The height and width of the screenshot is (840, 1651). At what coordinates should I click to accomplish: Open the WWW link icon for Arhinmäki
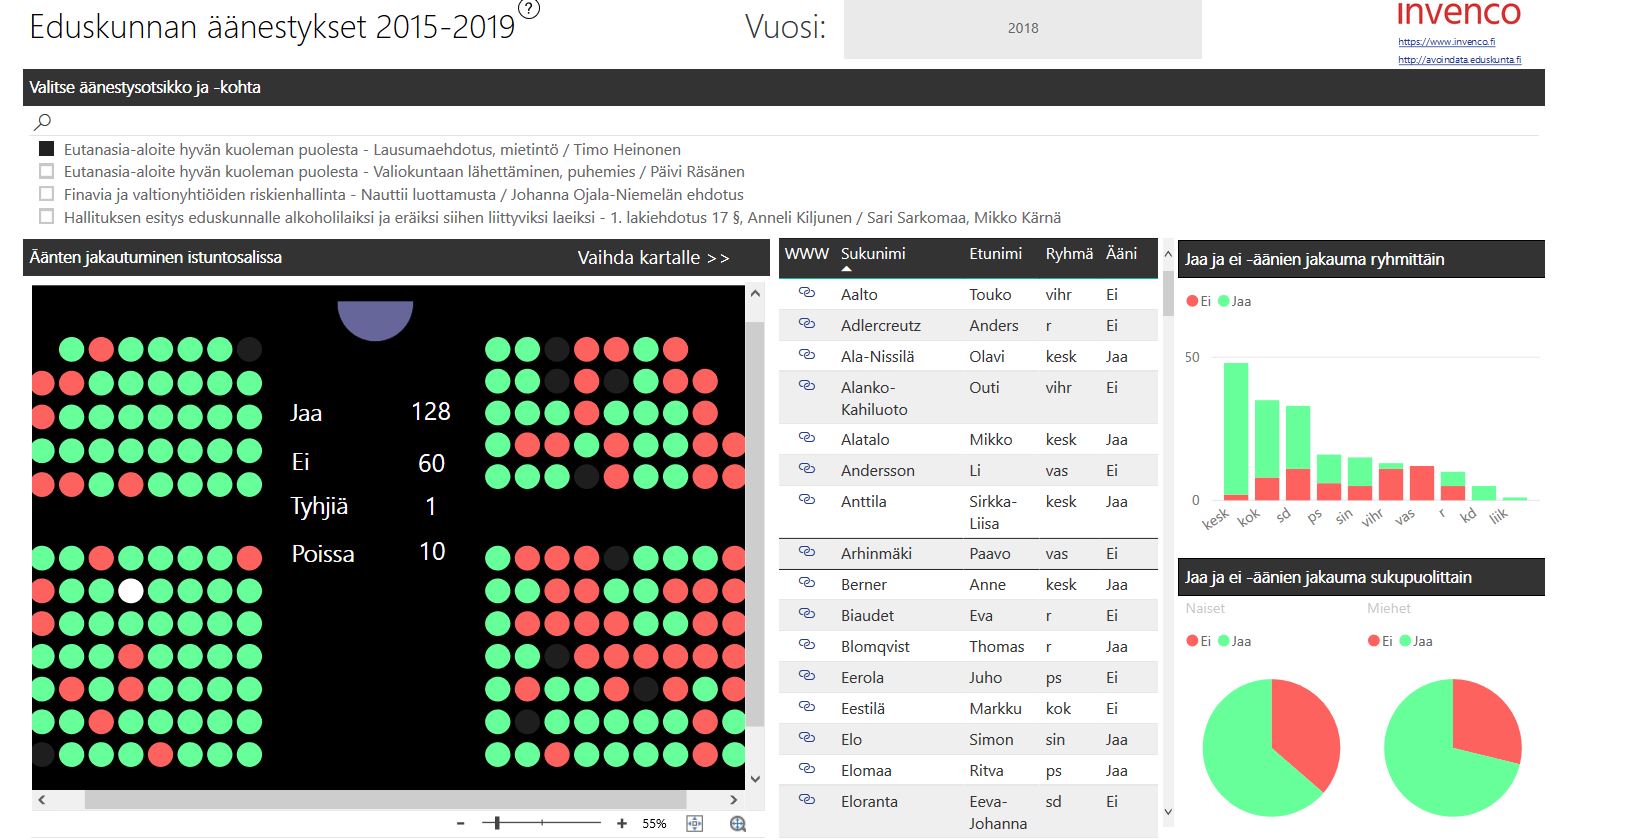pyautogui.click(x=806, y=552)
